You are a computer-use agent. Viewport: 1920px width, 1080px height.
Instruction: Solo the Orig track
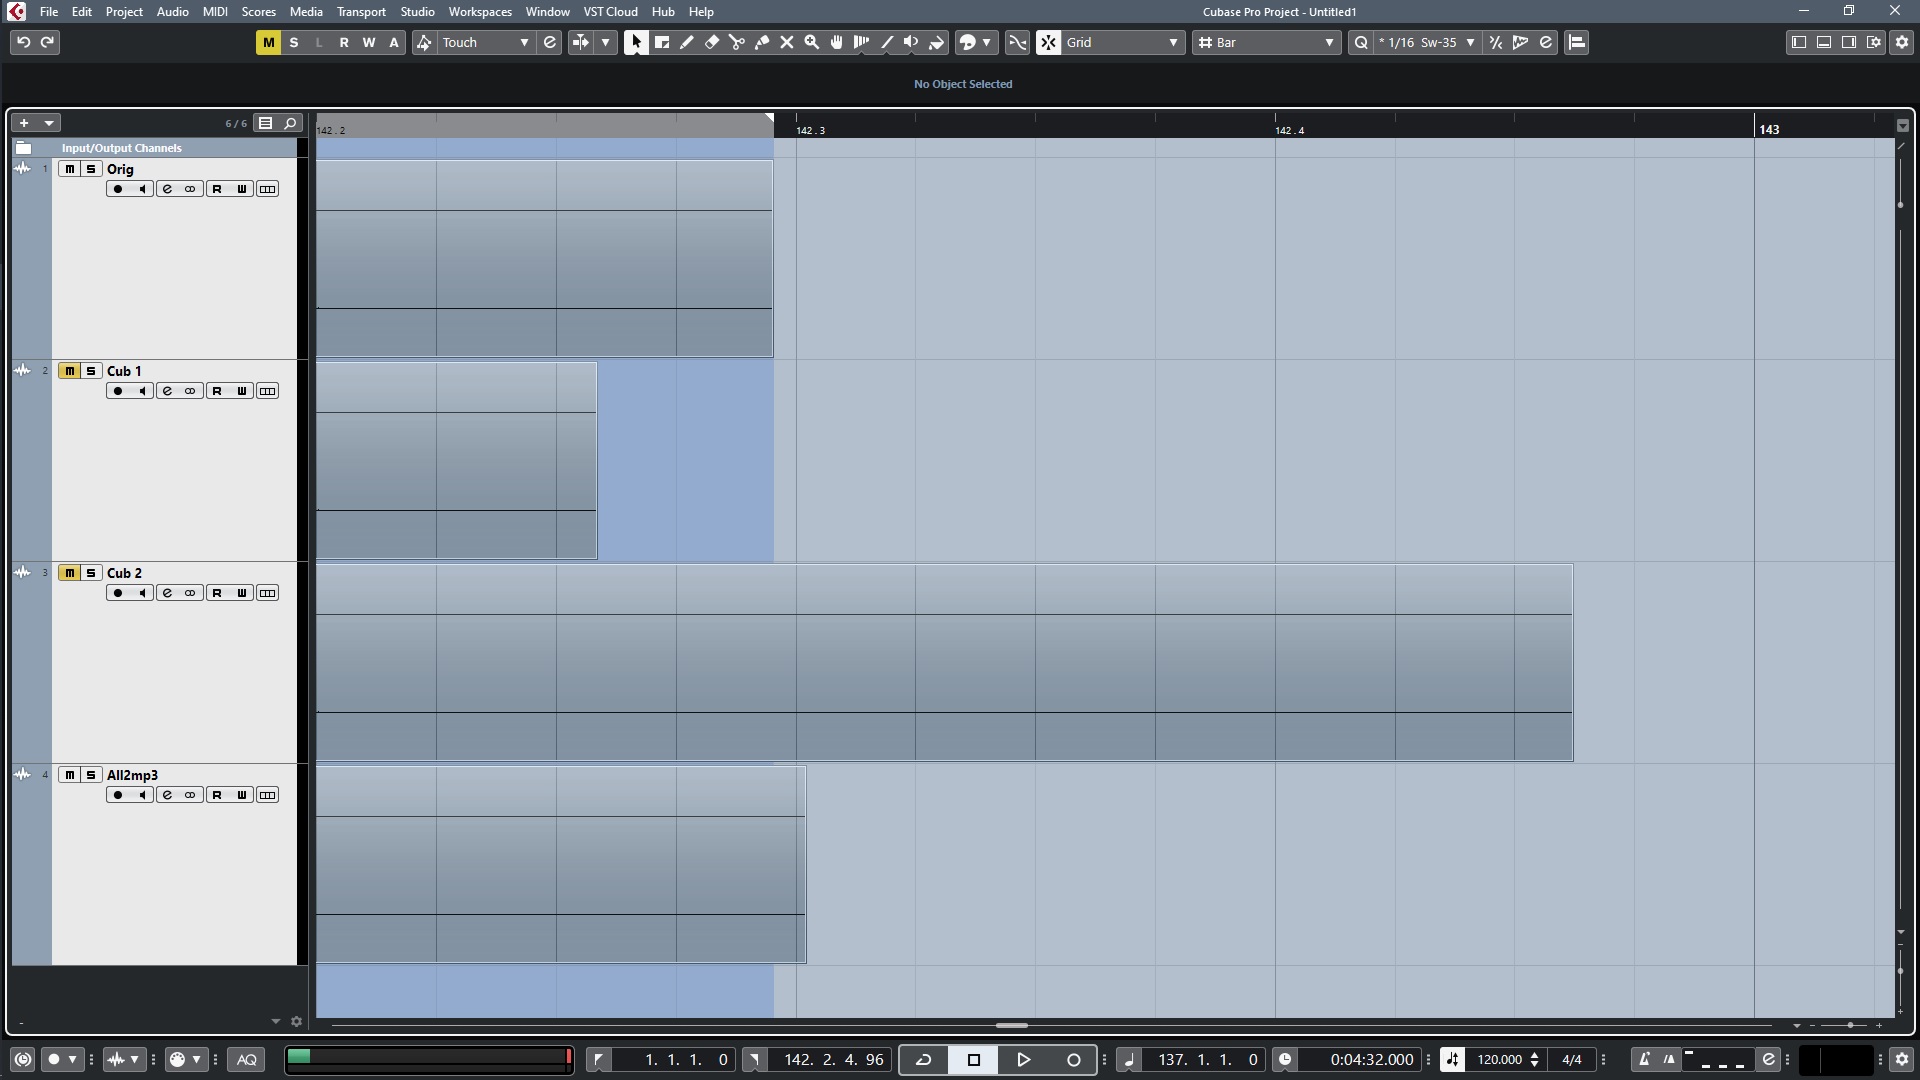coord(90,169)
